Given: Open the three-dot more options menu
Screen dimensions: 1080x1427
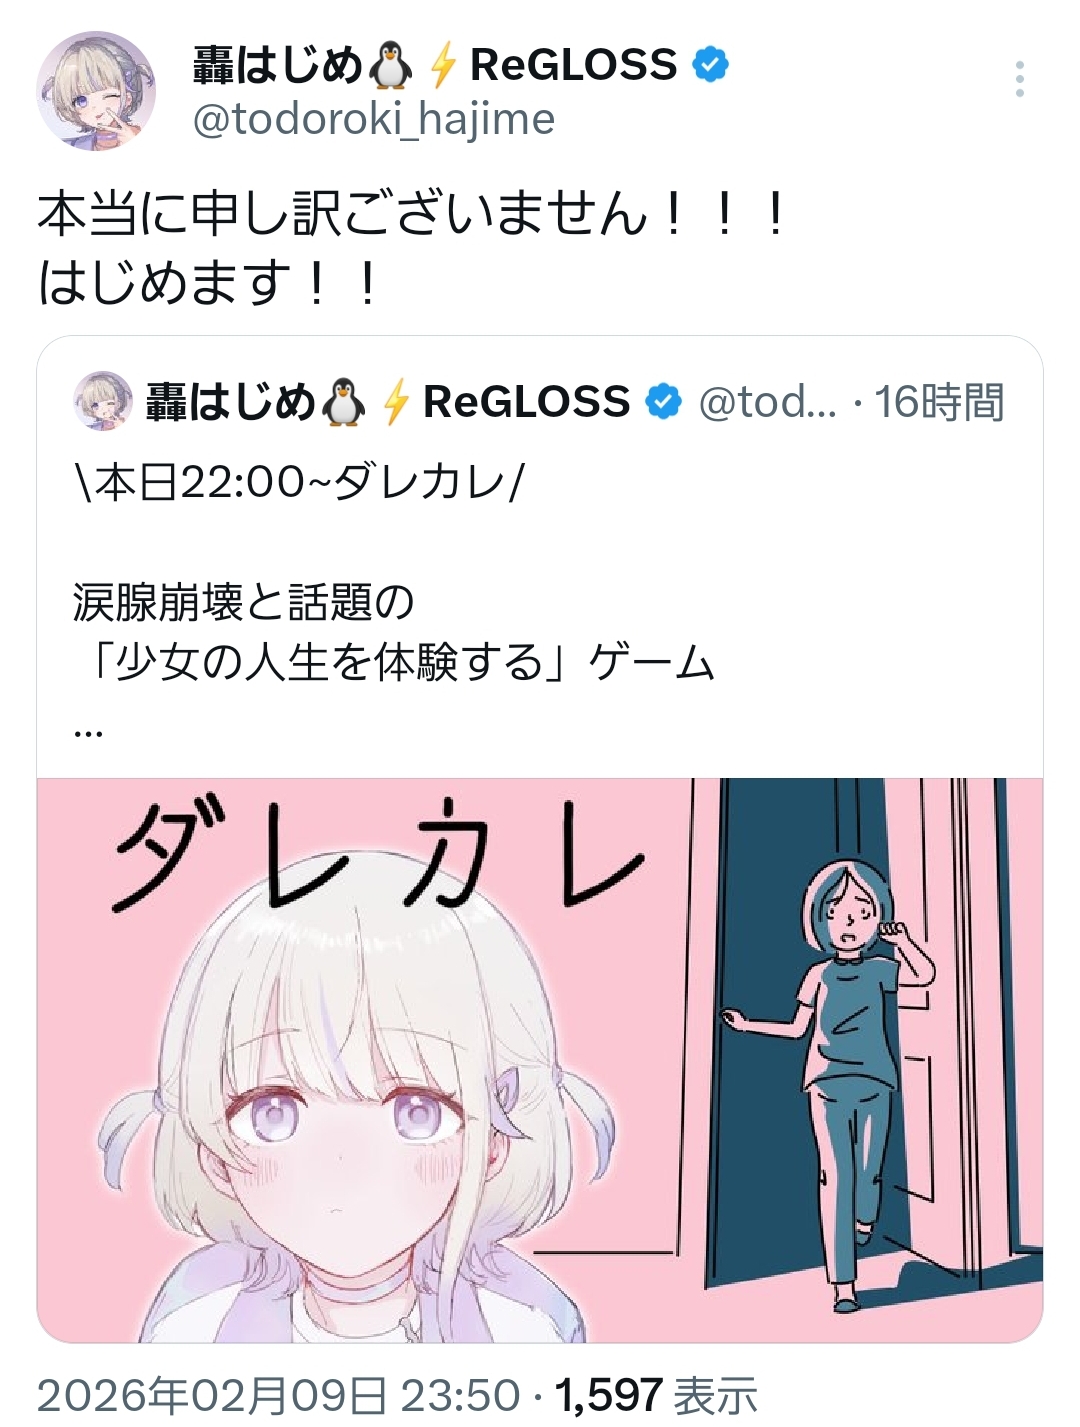Looking at the screenshot, I should click(x=1019, y=79).
